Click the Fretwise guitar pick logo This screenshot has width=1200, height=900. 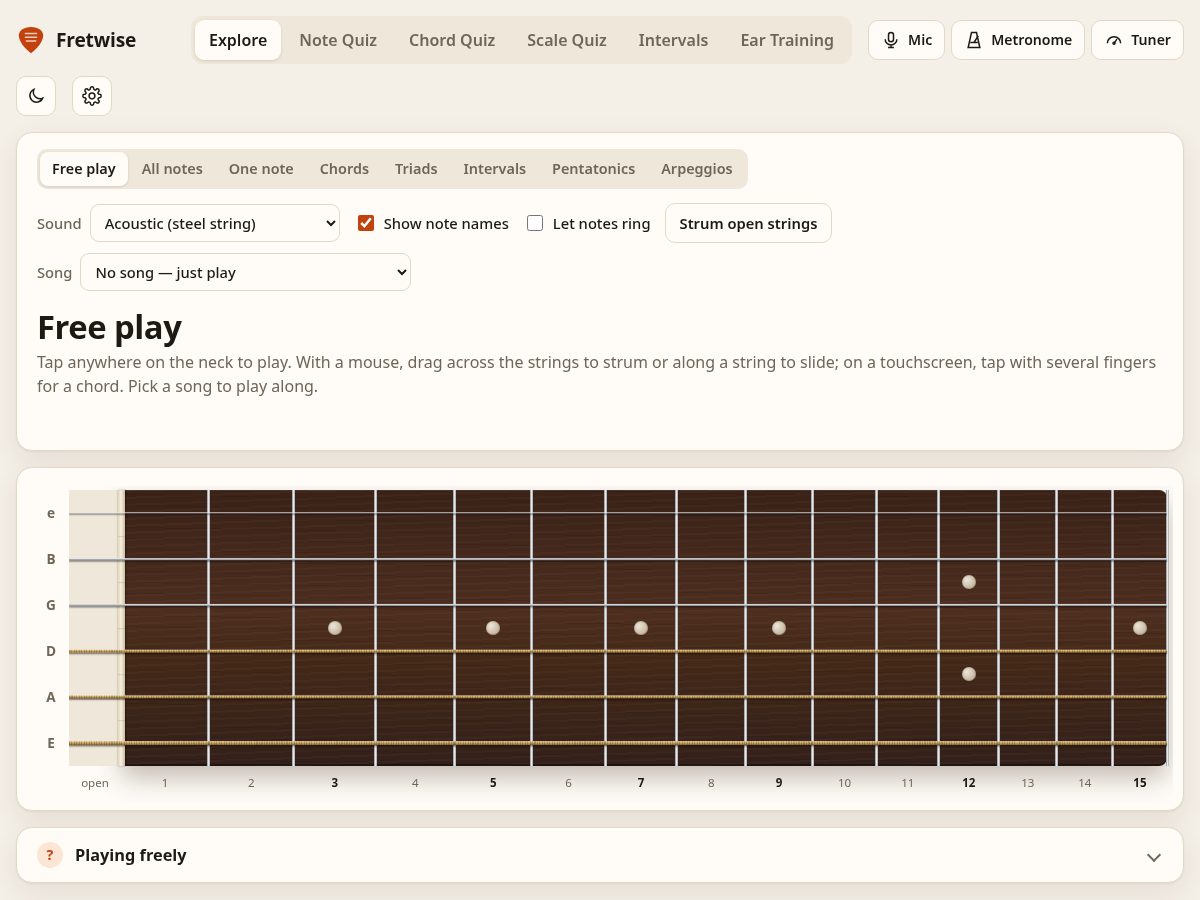(x=31, y=40)
